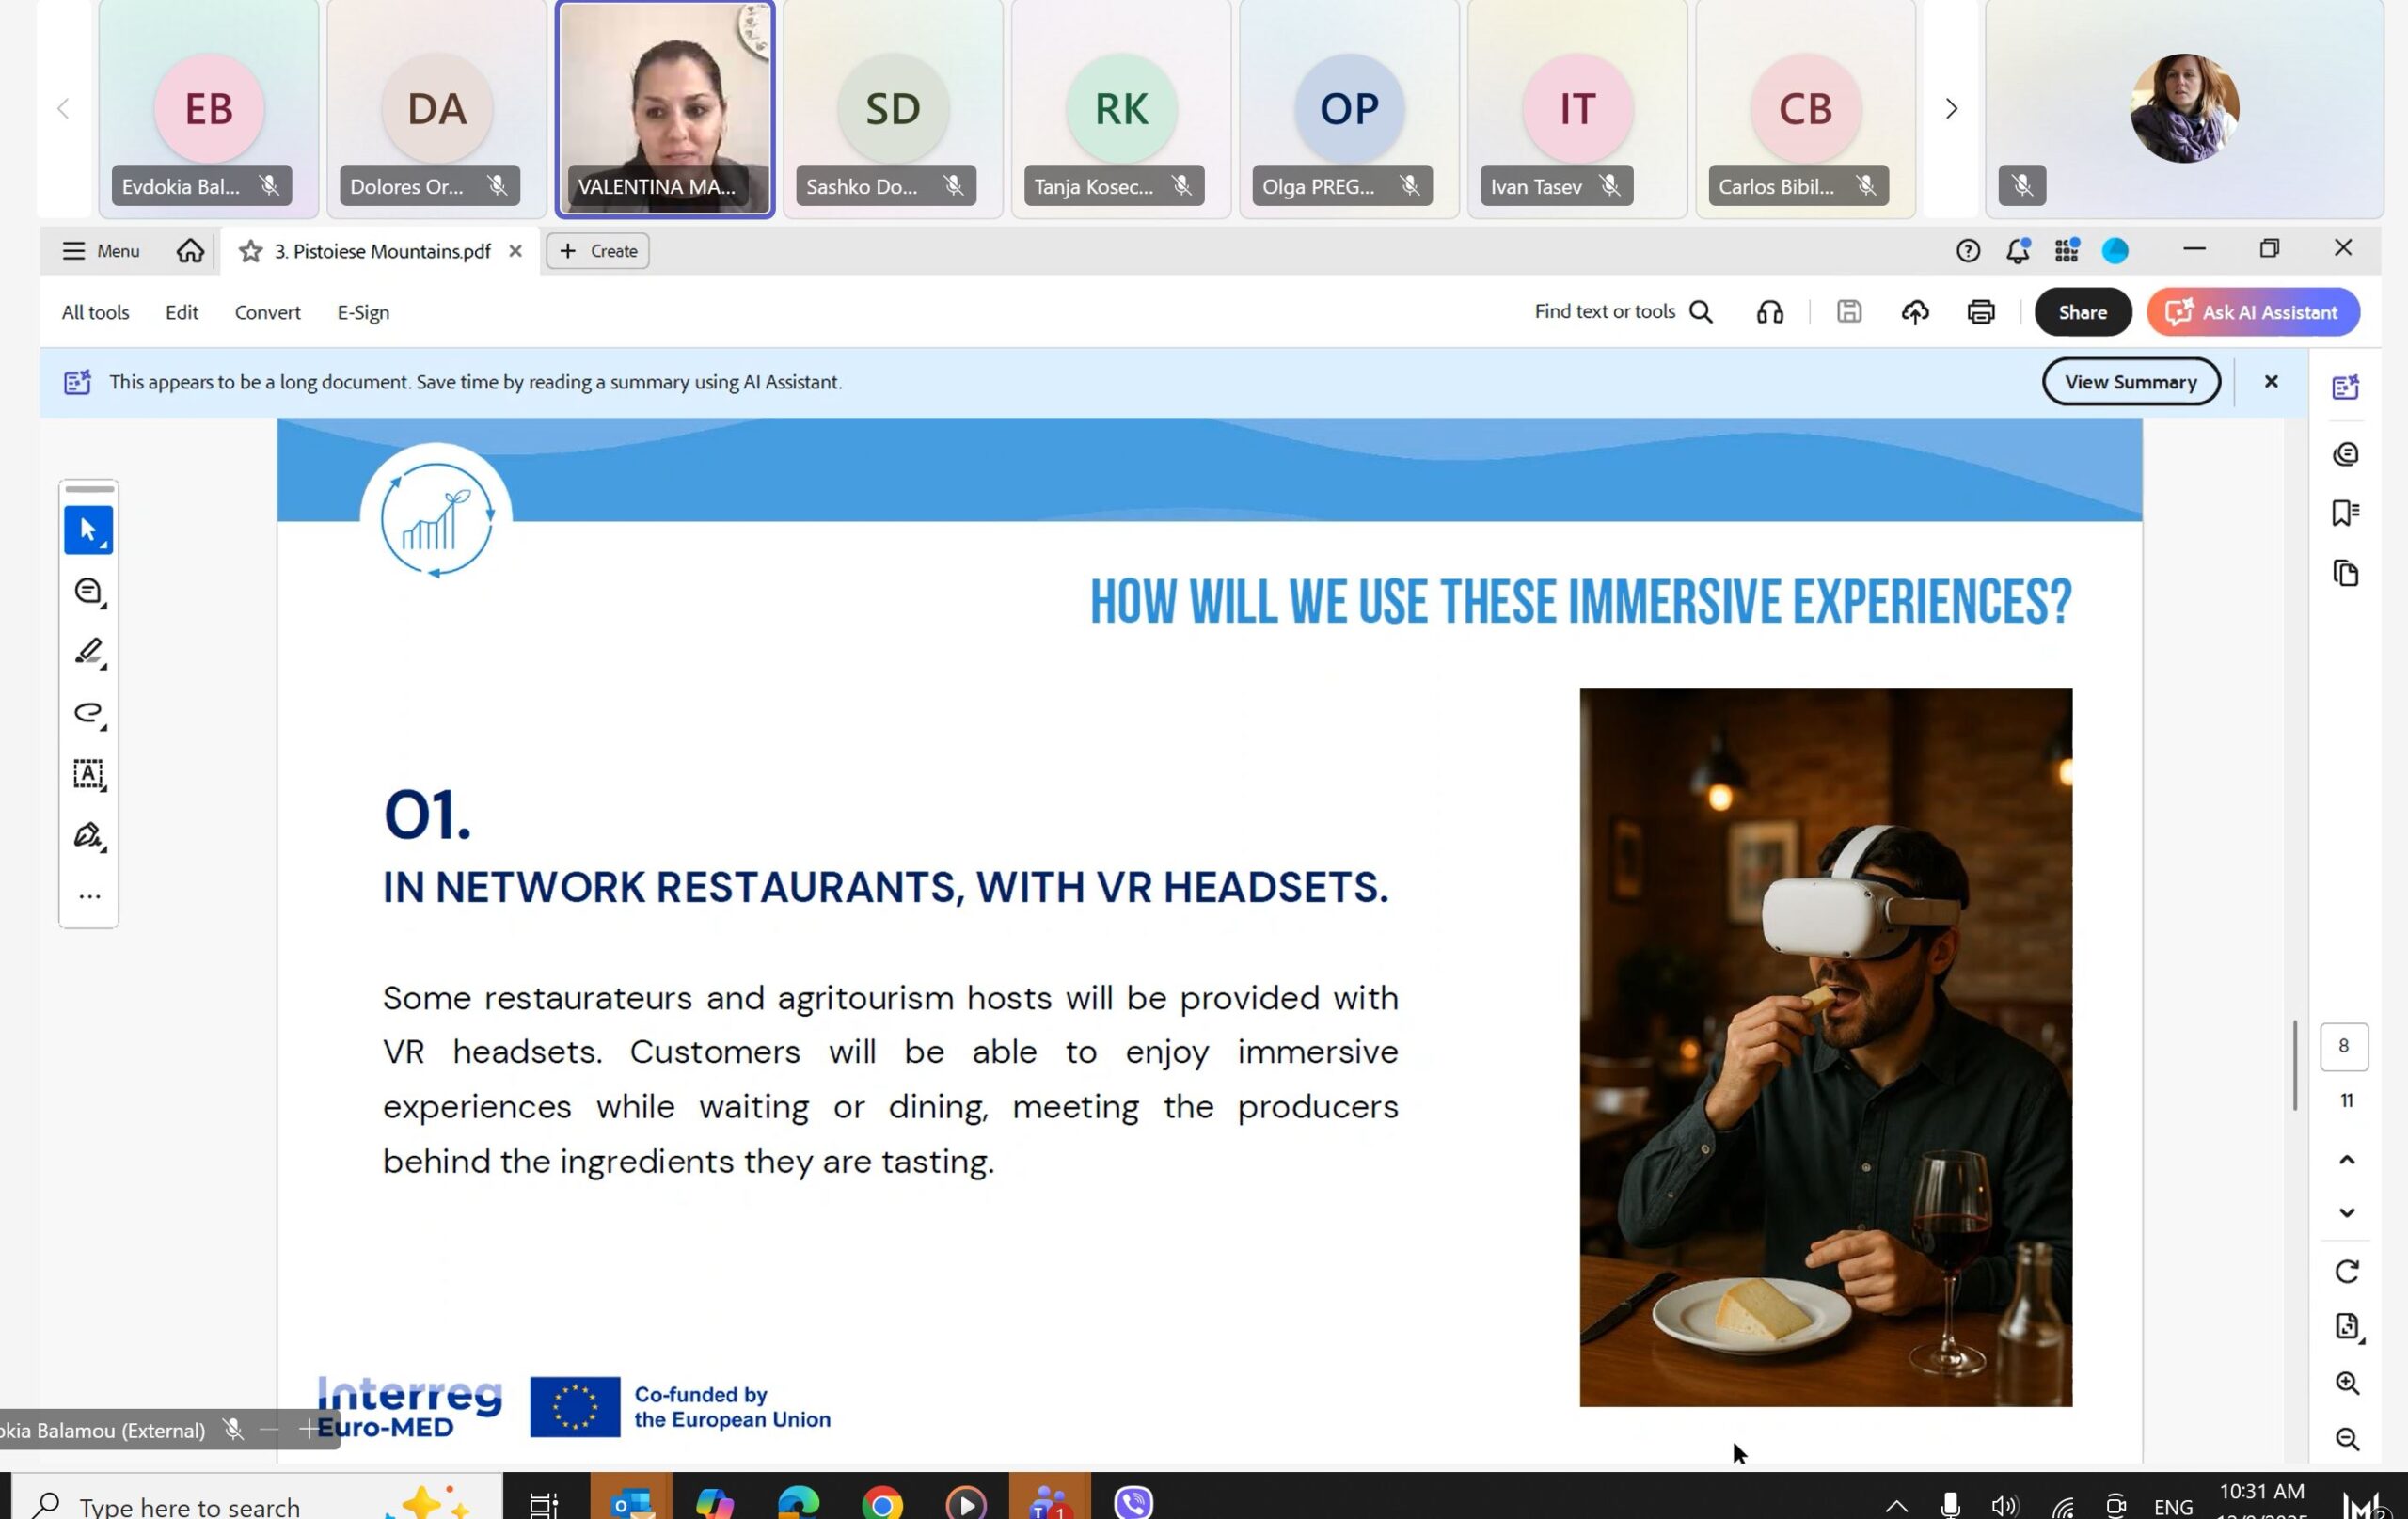Image resolution: width=2408 pixels, height=1519 pixels.
Task: Click the View Summary button
Action: pos(2130,382)
